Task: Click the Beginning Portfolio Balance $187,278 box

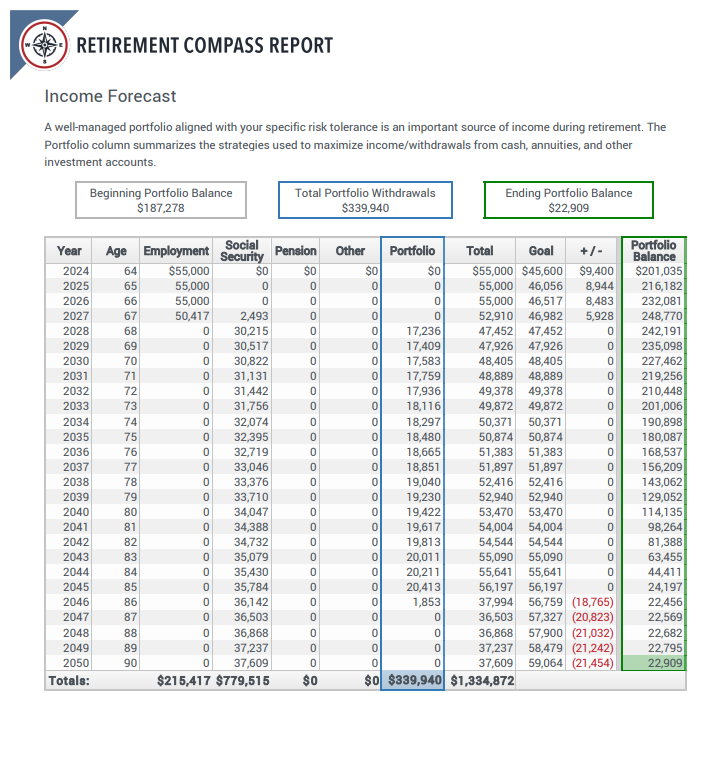Action: [161, 200]
